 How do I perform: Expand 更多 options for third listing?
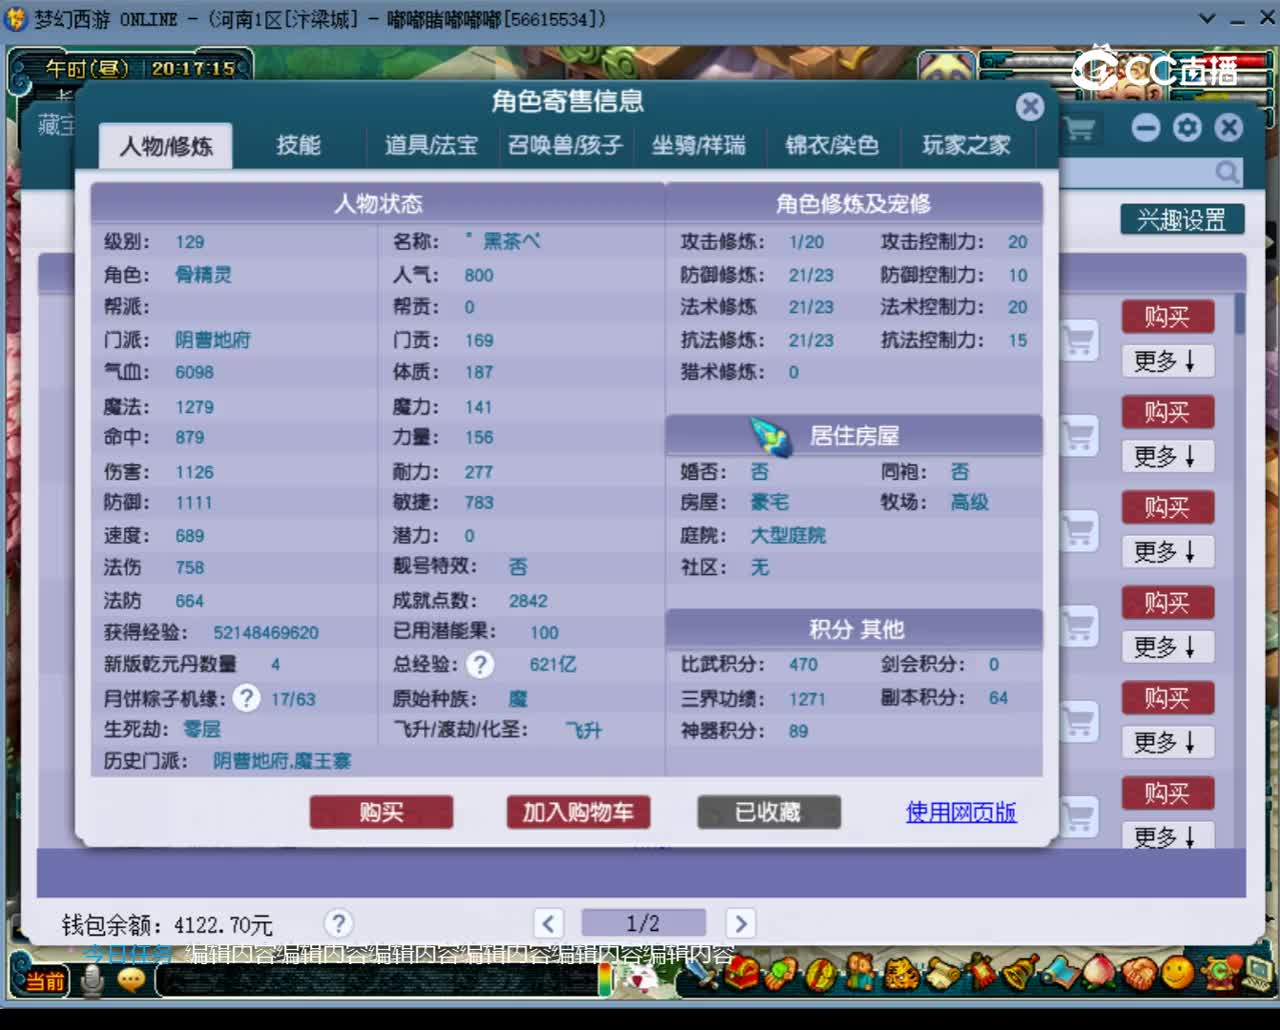pos(1166,551)
